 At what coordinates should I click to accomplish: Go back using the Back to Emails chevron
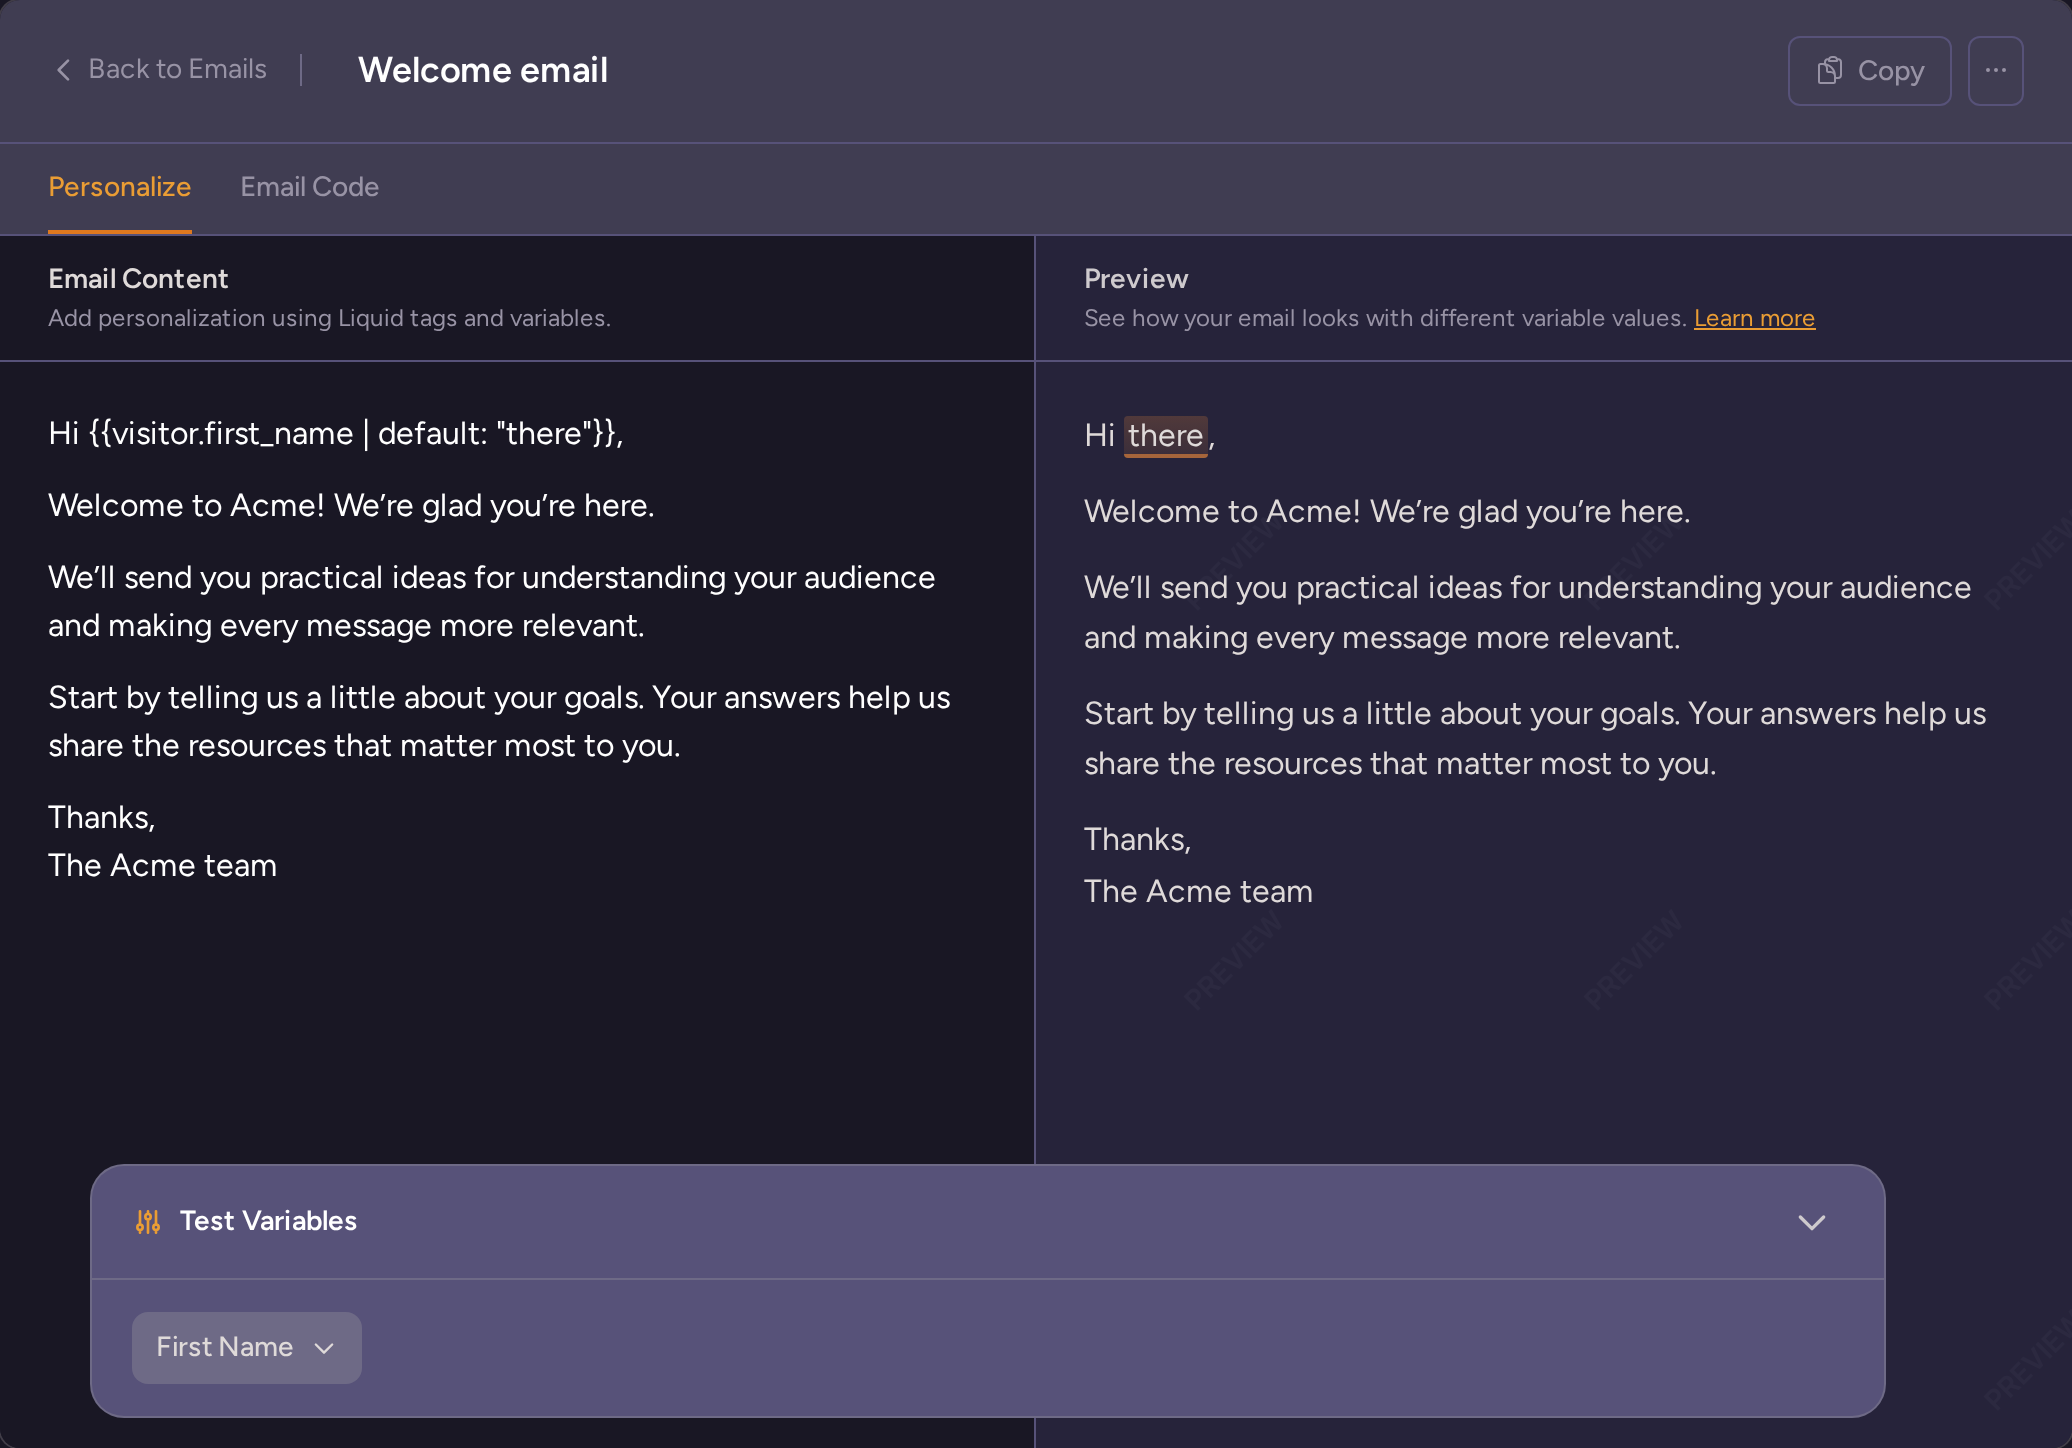point(64,70)
